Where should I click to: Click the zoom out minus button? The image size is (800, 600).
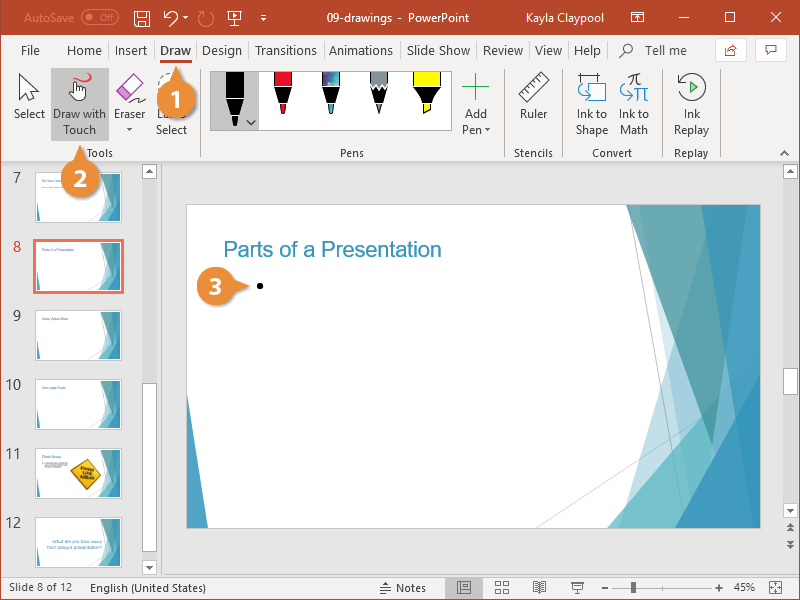click(x=605, y=588)
